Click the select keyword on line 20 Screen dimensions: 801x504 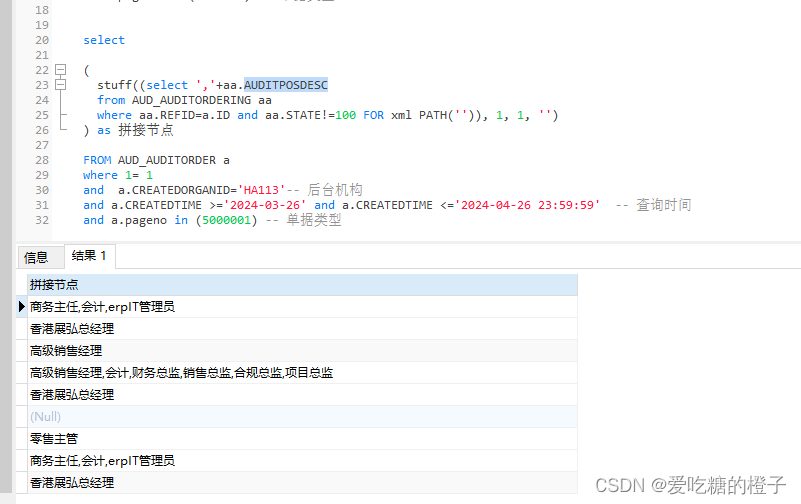[104, 40]
